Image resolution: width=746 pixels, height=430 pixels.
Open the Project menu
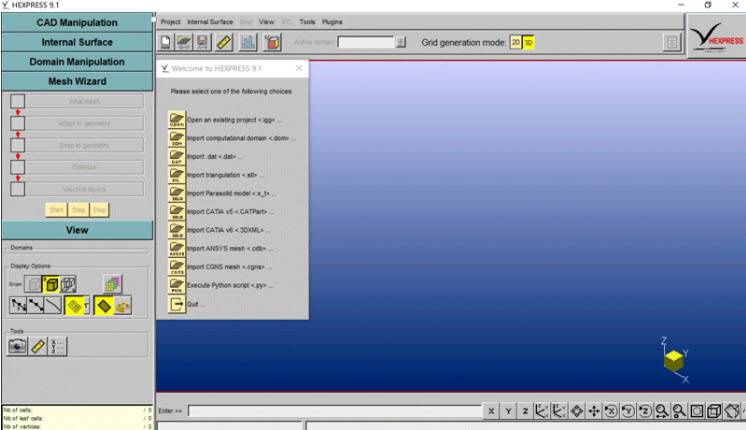(x=170, y=22)
